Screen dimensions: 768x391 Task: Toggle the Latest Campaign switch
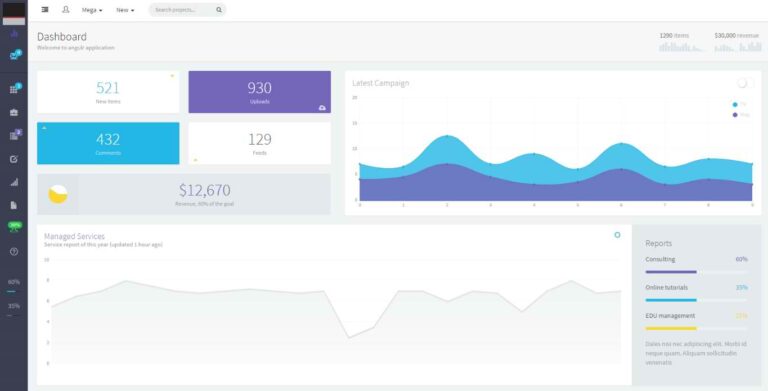745,83
